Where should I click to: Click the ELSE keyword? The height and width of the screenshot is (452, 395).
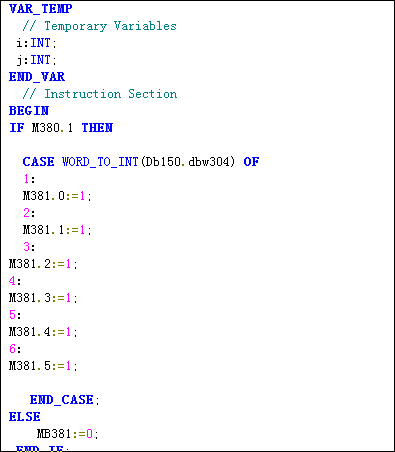[25, 417]
